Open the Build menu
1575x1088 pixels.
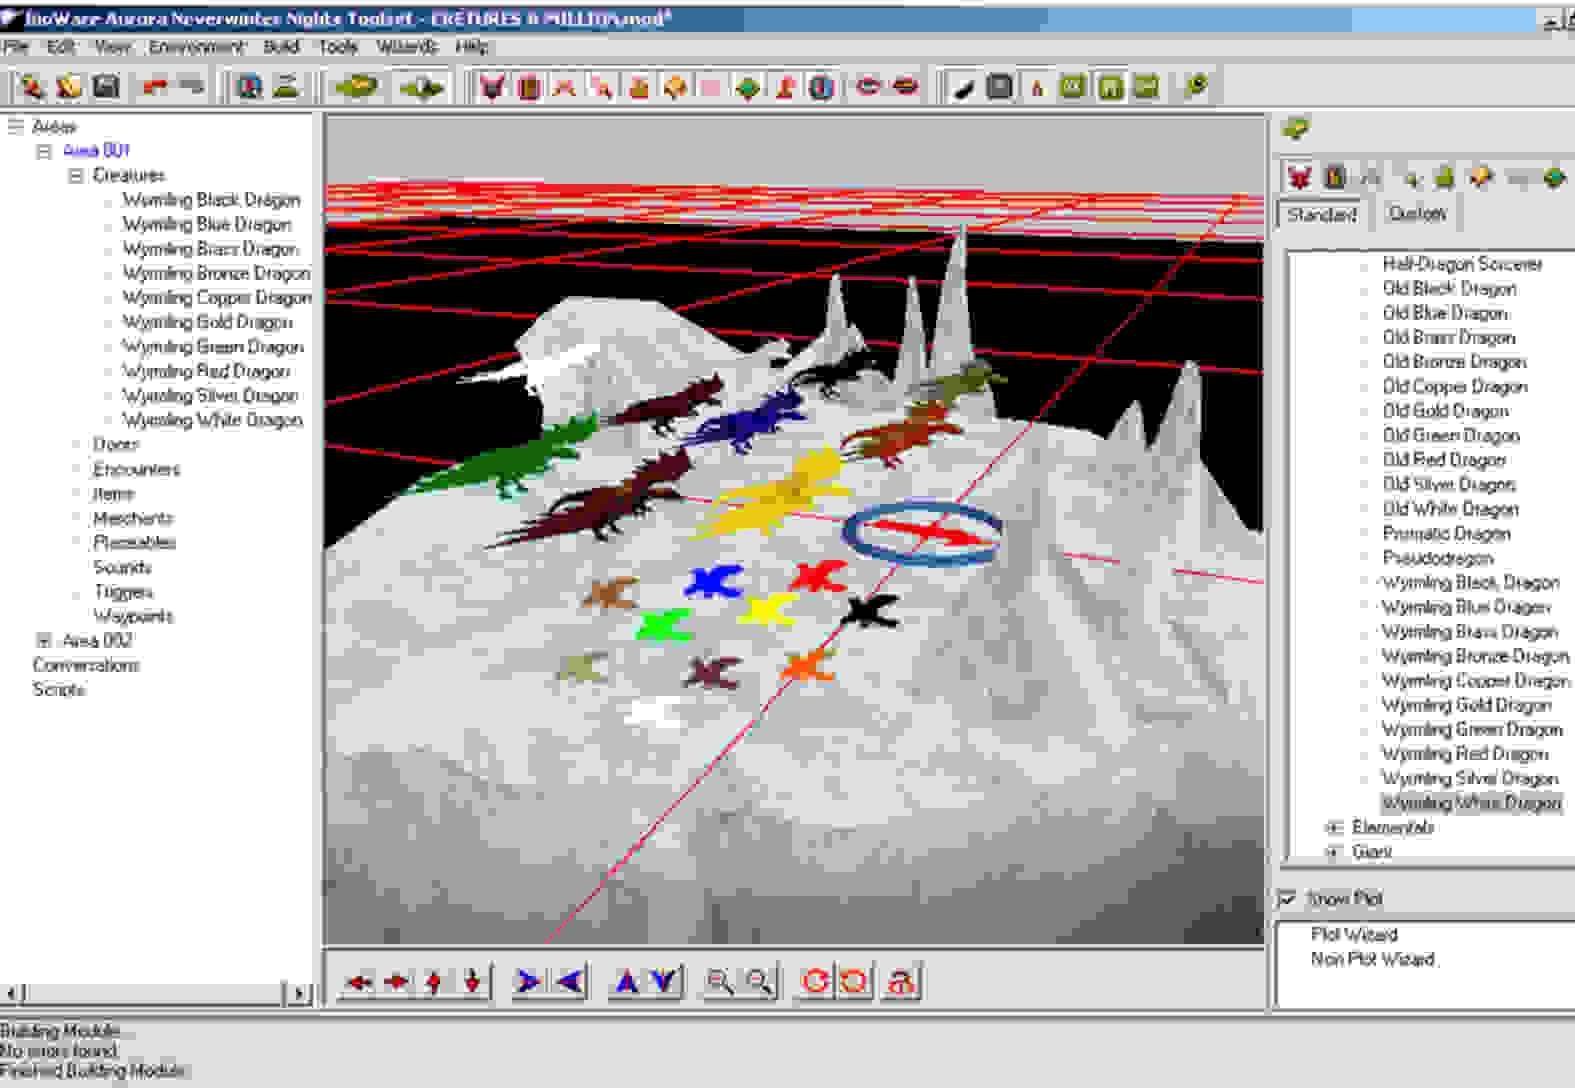tap(281, 47)
